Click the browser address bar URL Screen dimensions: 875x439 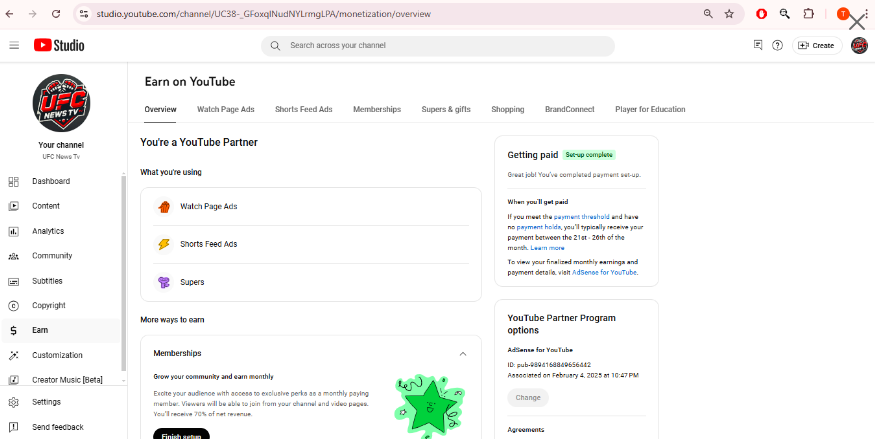click(x=263, y=14)
